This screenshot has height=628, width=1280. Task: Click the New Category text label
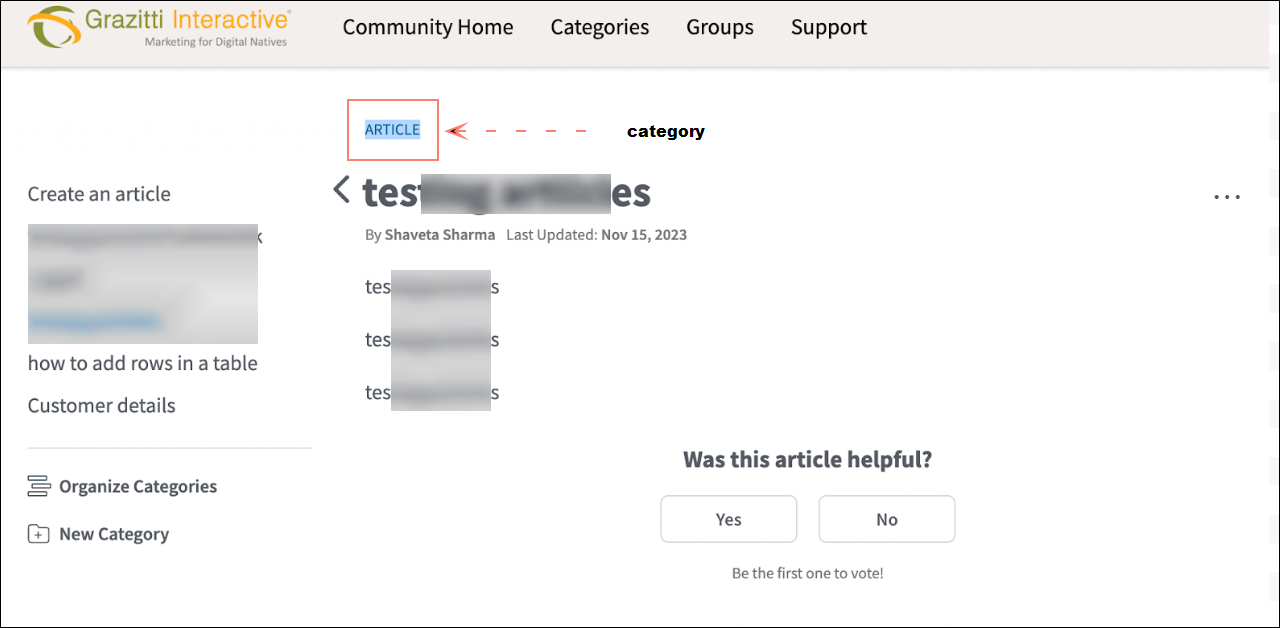pyautogui.click(x=114, y=534)
